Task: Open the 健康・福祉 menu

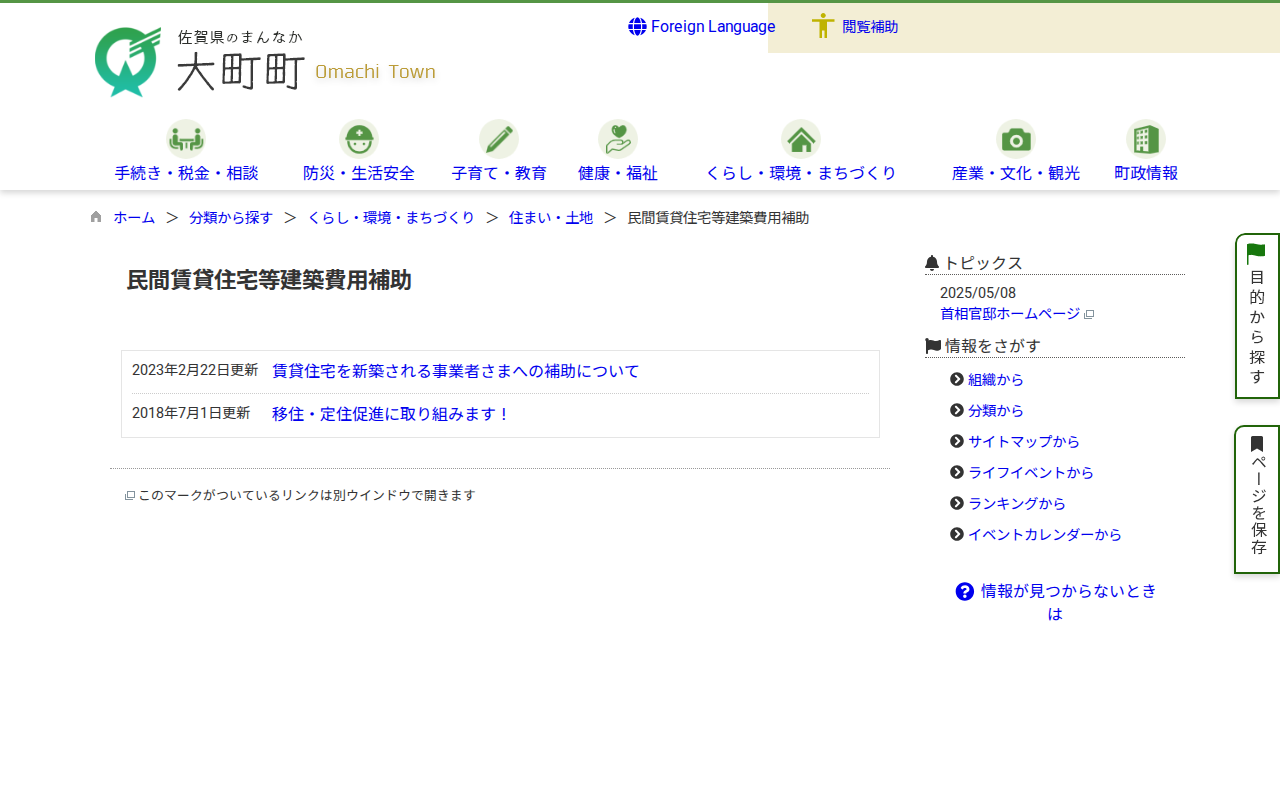Action: click(618, 173)
